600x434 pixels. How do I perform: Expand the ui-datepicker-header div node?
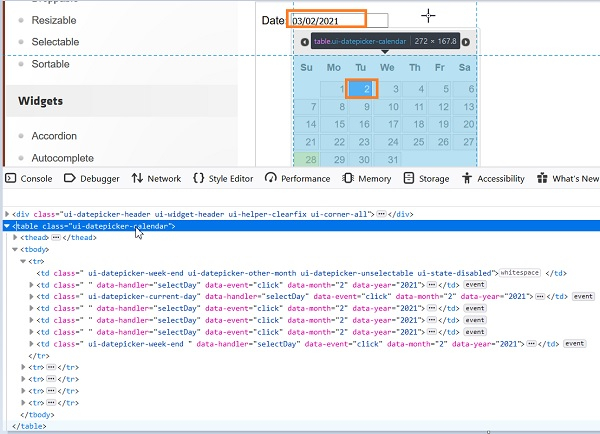pyautogui.click(x=7, y=214)
